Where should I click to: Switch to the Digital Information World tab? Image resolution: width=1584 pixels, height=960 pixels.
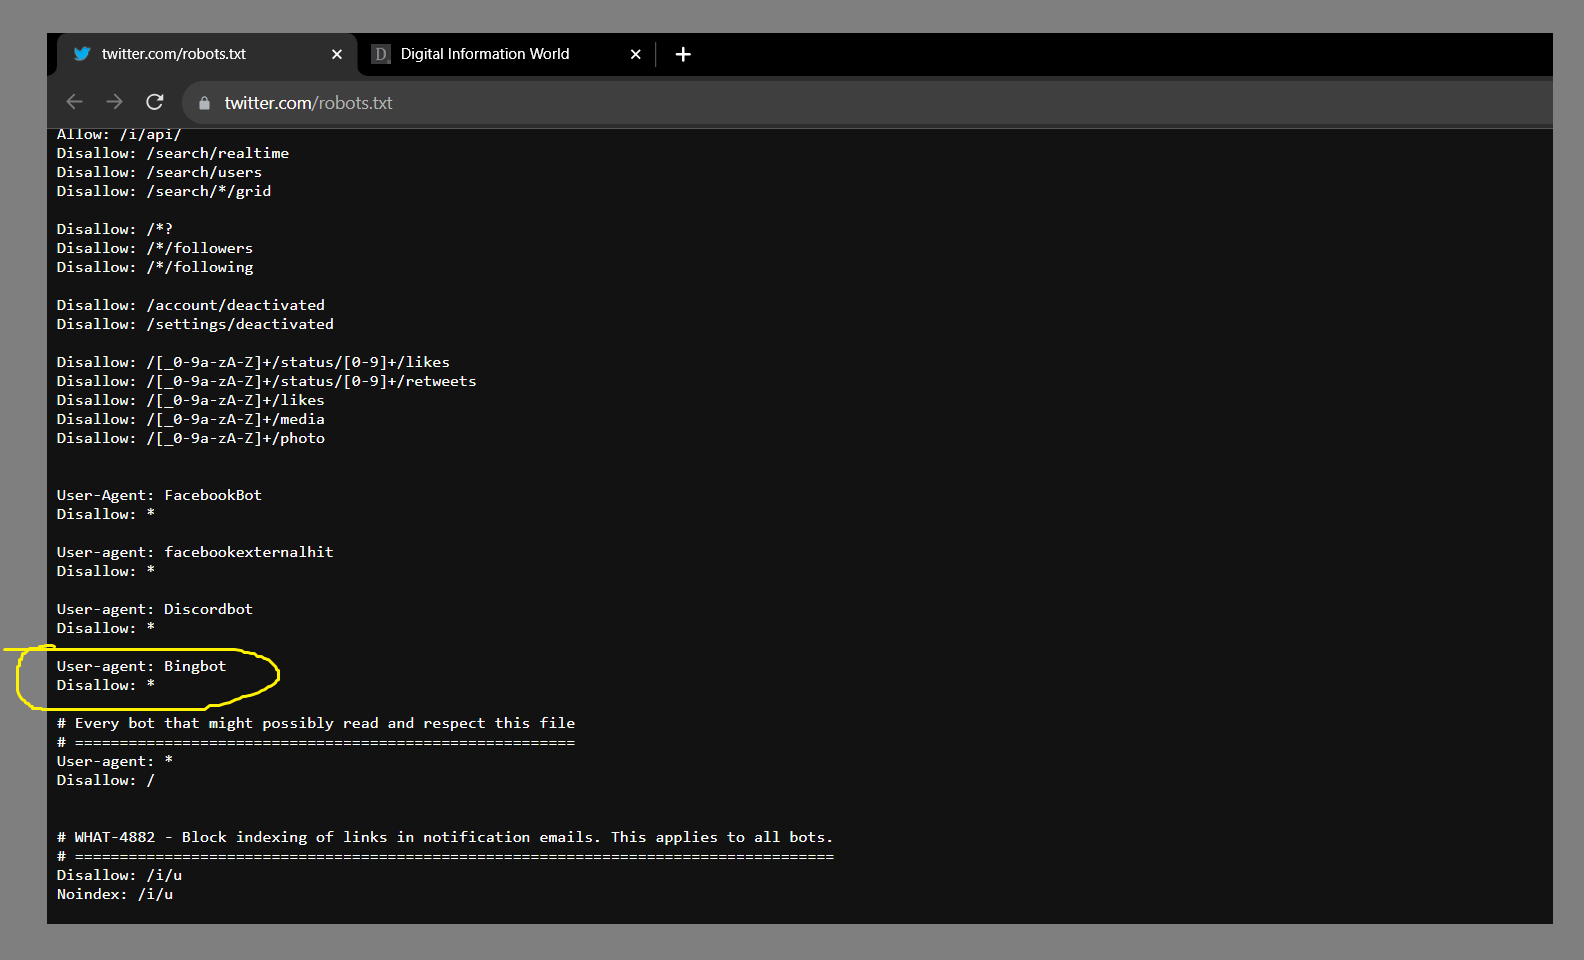tap(507, 54)
